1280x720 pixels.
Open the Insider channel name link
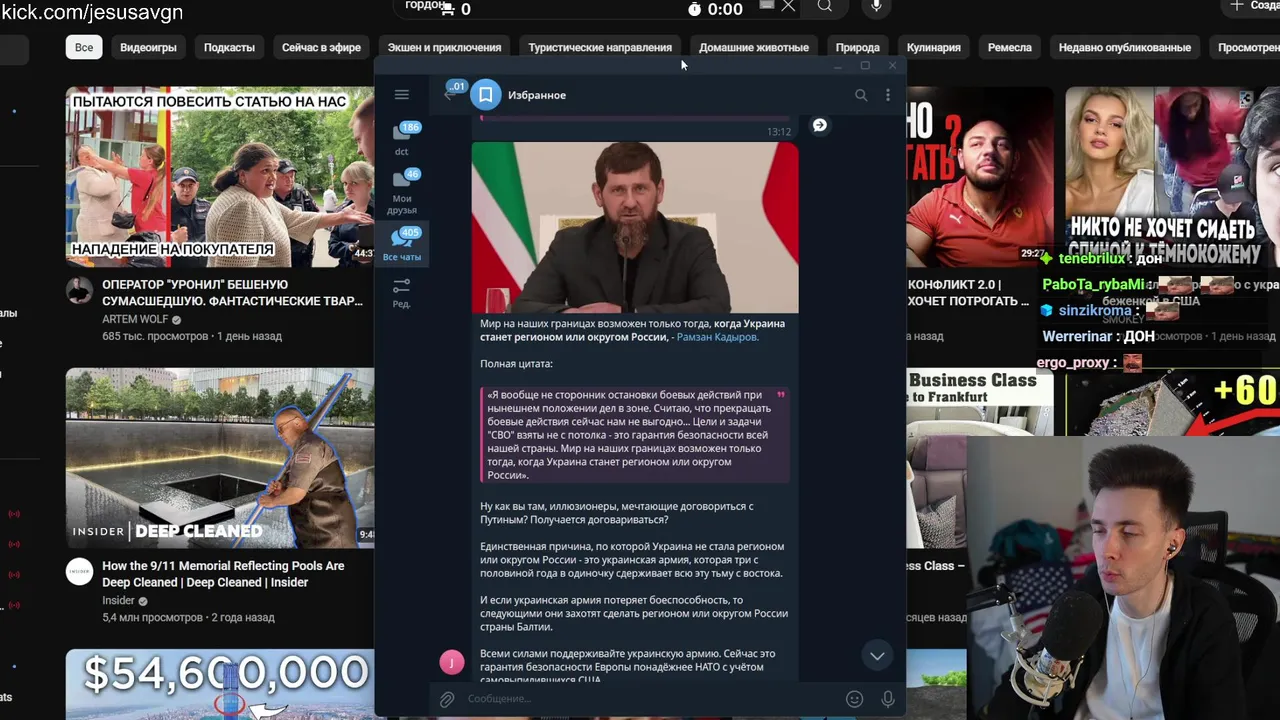tap(118, 601)
